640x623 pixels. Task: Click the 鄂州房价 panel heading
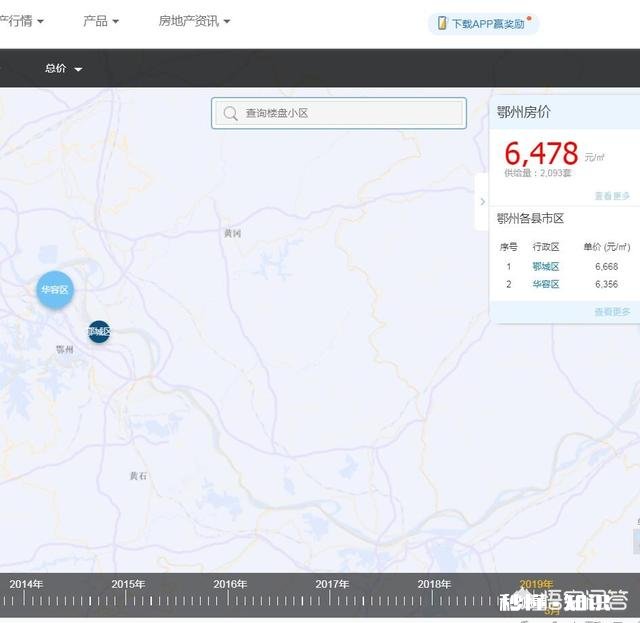[524, 111]
